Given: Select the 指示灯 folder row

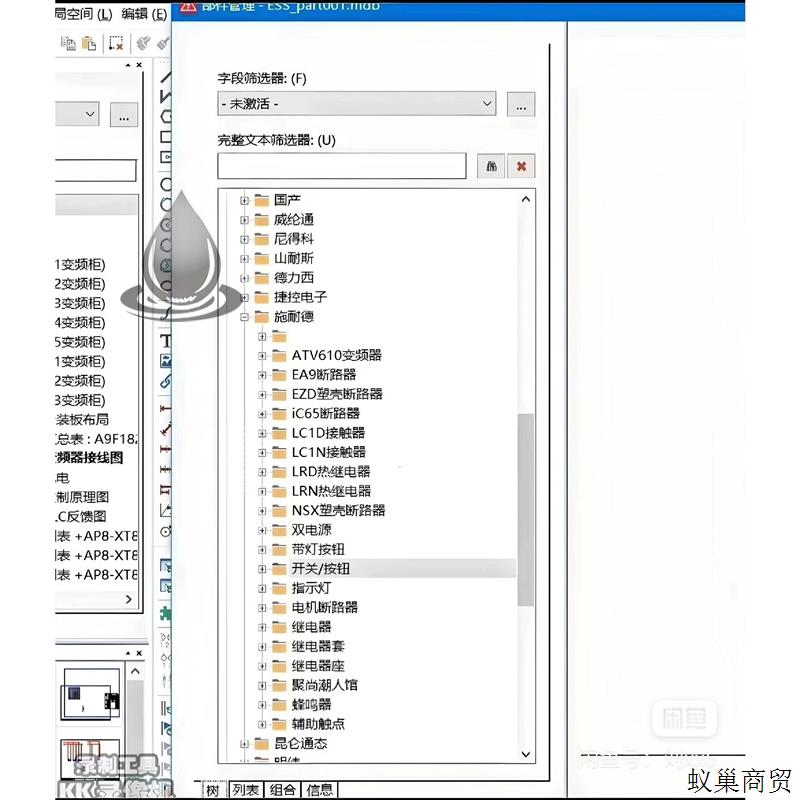Looking at the screenshot, I should [x=311, y=588].
